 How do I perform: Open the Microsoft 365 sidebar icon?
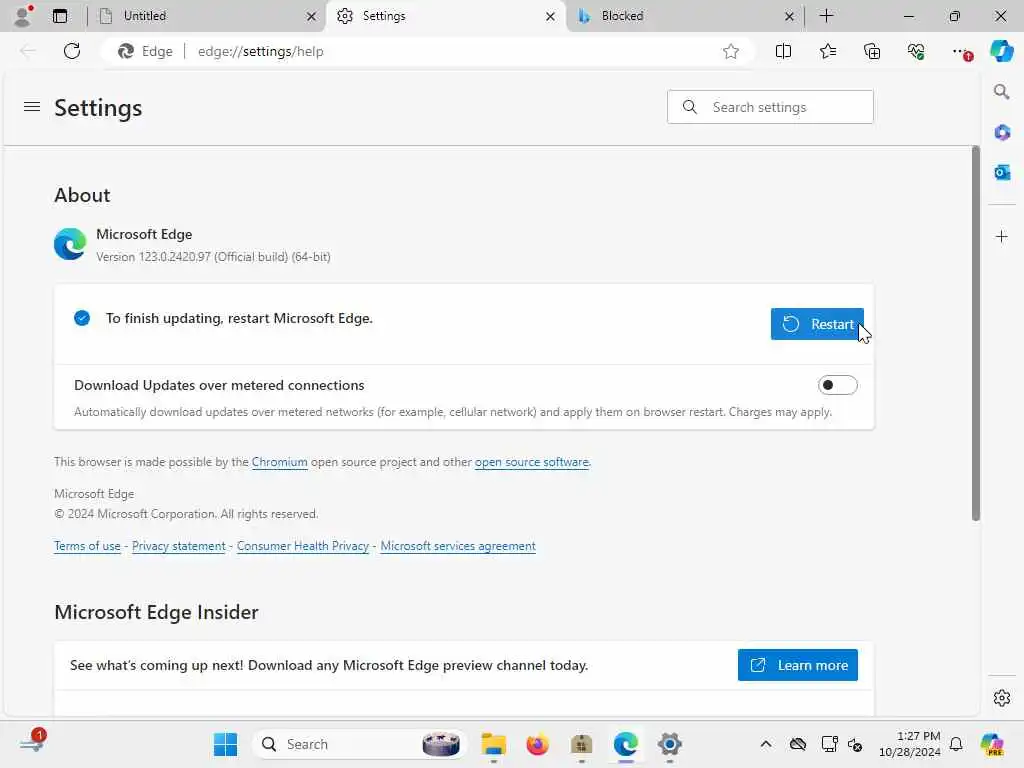(1002, 133)
